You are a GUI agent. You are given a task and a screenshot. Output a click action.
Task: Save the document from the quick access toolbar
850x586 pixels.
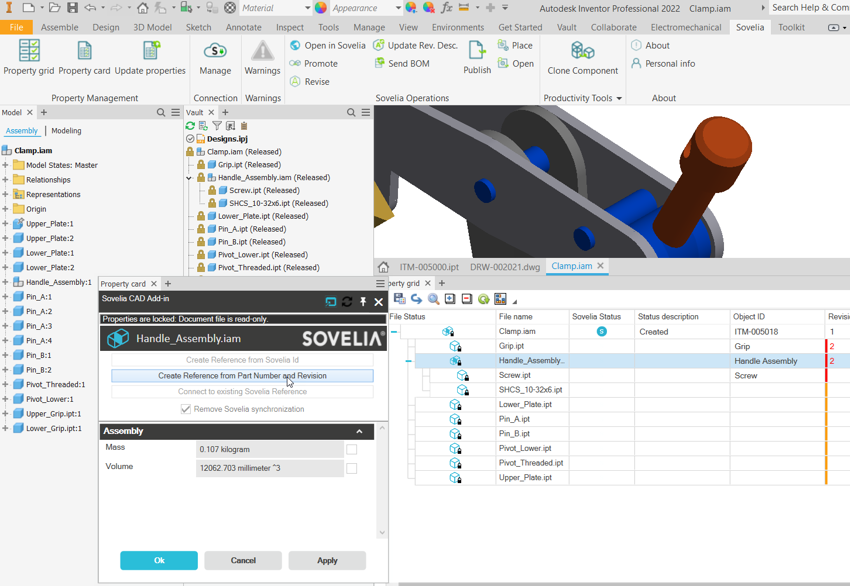point(72,8)
